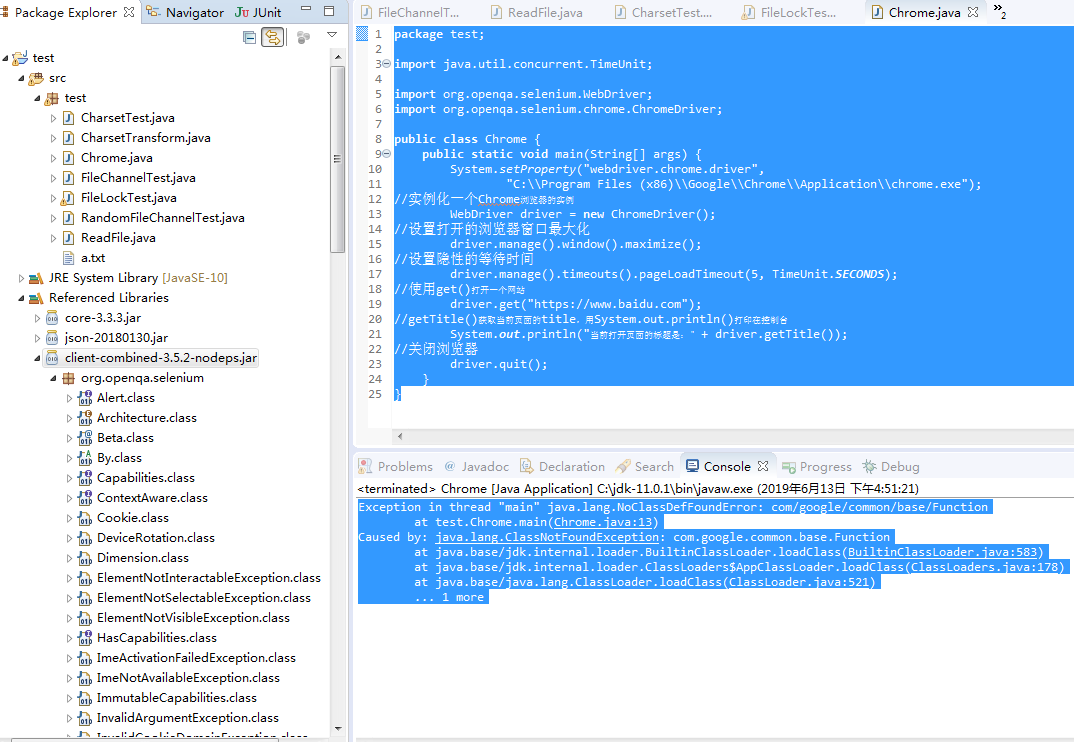The height and width of the screenshot is (742, 1074).
Task: Click the Alert.class icon
Action: coord(84,398)
